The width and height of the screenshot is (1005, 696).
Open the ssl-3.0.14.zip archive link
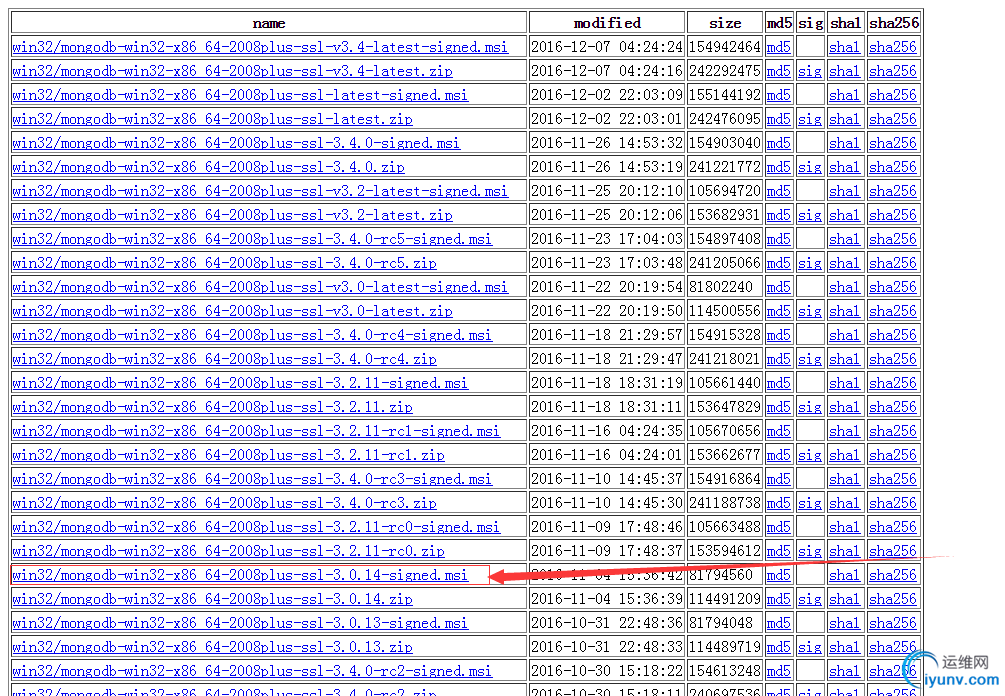click(x=213, y=600)
